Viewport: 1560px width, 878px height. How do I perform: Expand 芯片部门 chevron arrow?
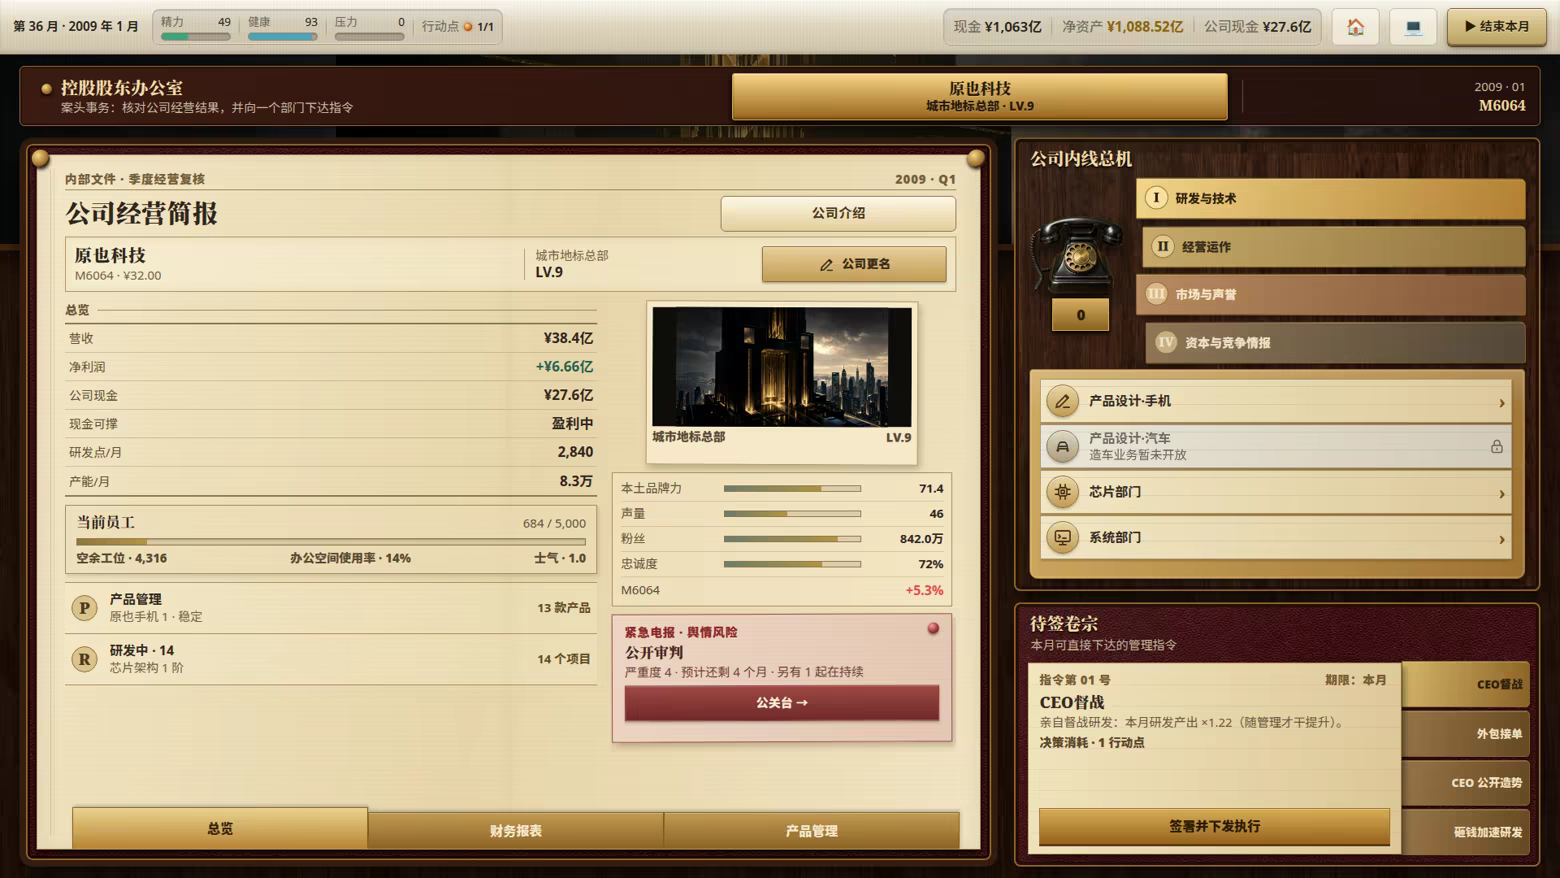point(1501,494)
